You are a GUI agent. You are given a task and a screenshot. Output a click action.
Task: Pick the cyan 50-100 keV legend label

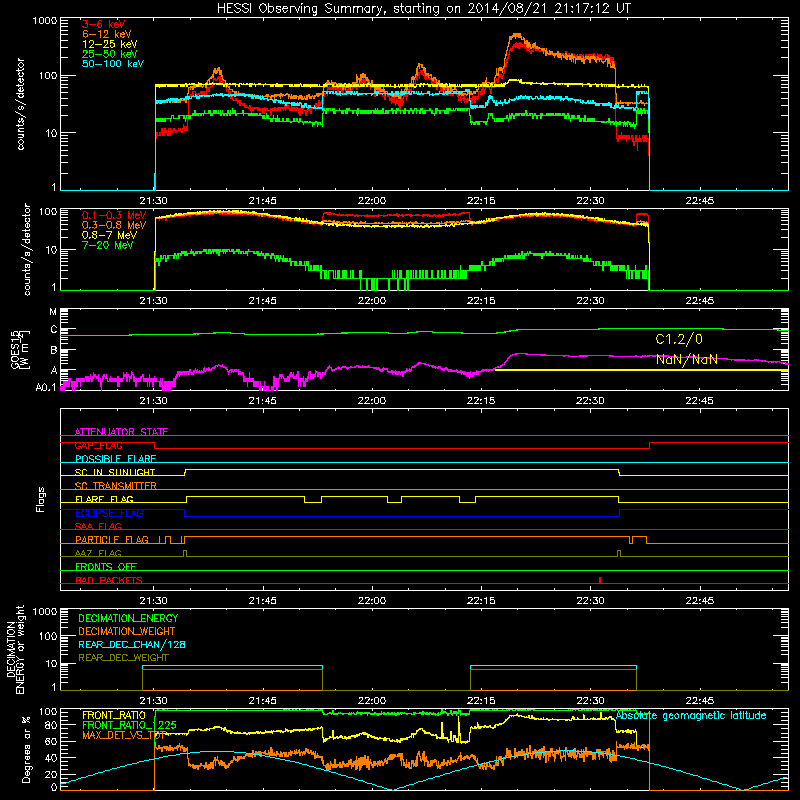(113, 64)
